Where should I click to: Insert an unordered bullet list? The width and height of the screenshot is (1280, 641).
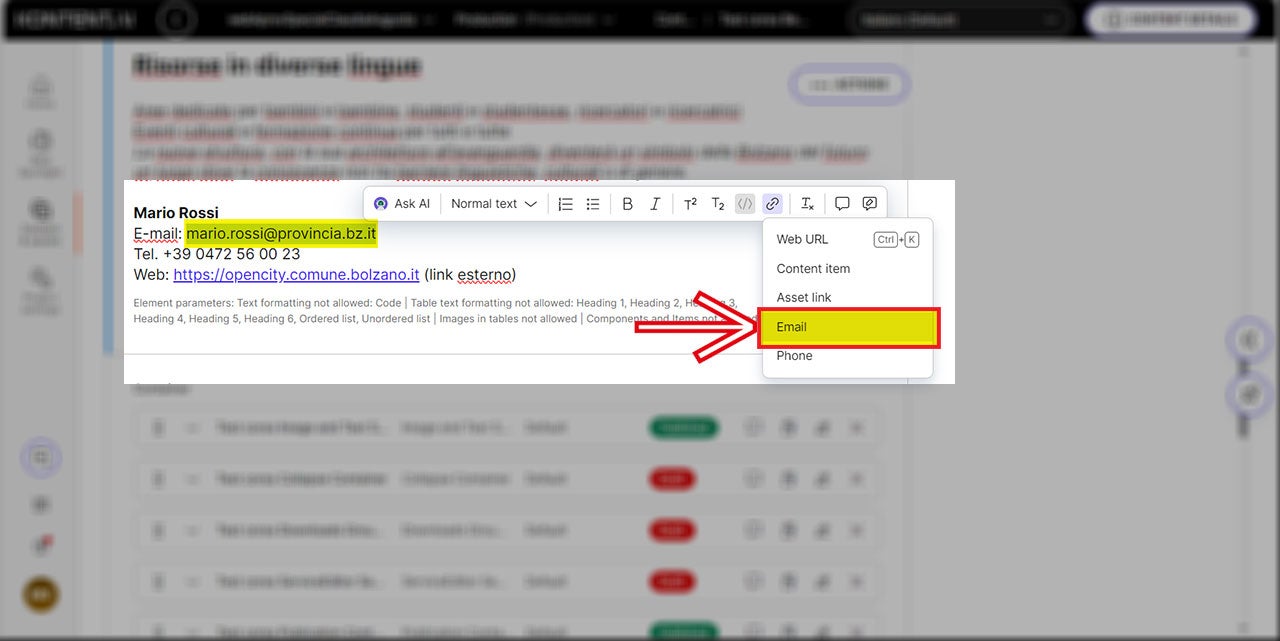click(593, 204)
